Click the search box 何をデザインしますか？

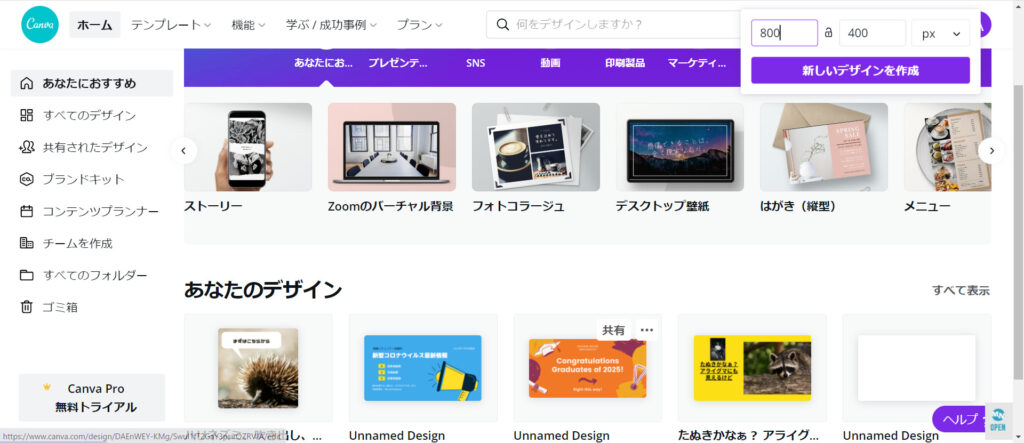(614, 25)
